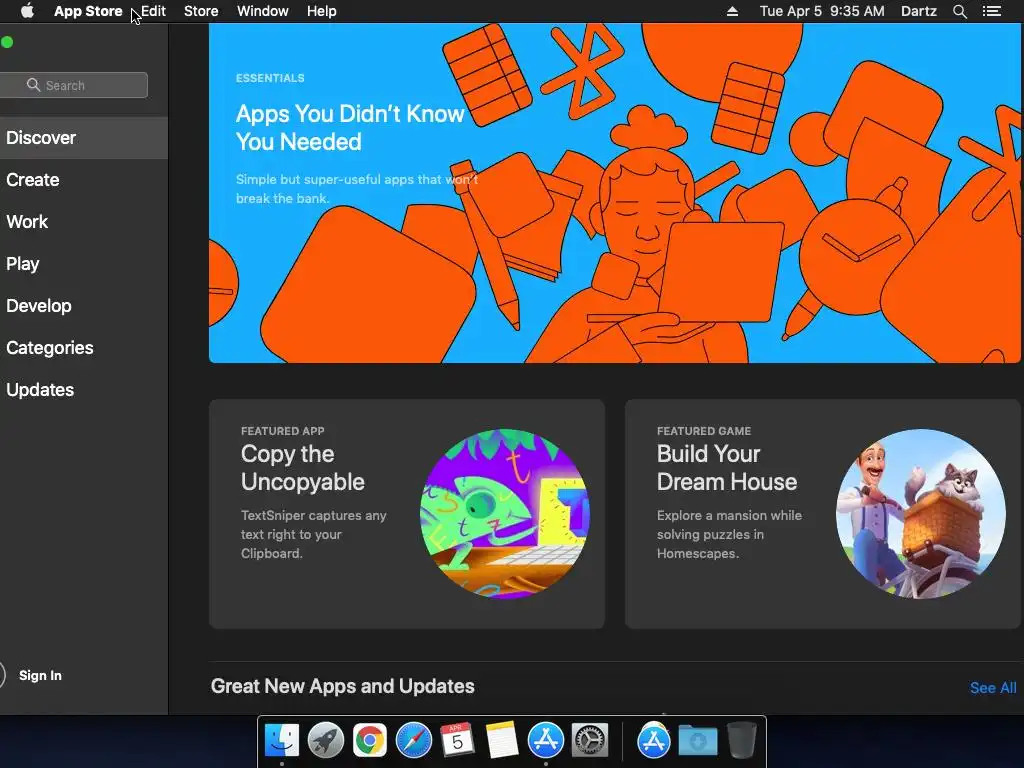Click the Homescapes description text
This screenshot has width=1024, height=768.
[x=729, y=534]
